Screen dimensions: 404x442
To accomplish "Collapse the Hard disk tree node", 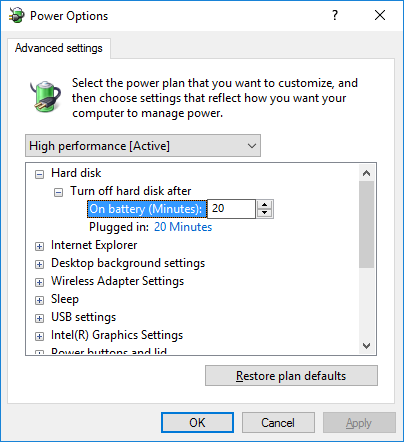I will point(39,174).
